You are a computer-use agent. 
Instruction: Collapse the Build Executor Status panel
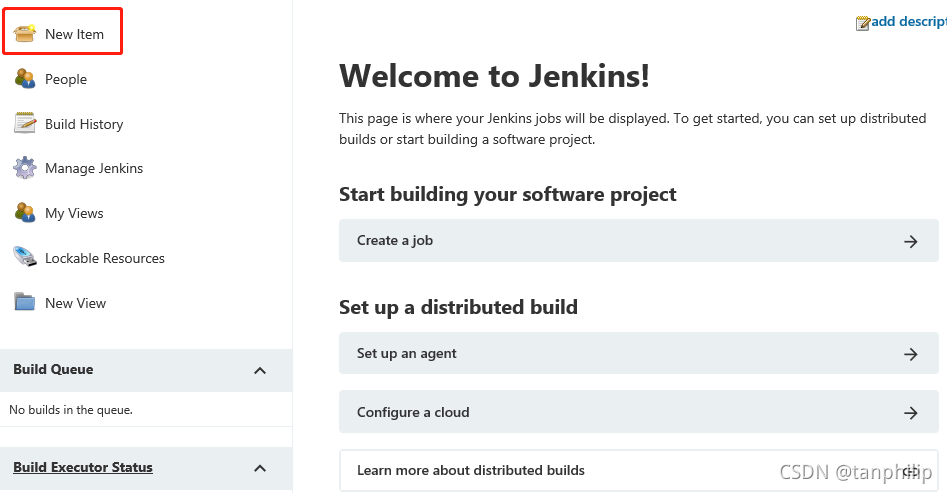pos(260,468)
